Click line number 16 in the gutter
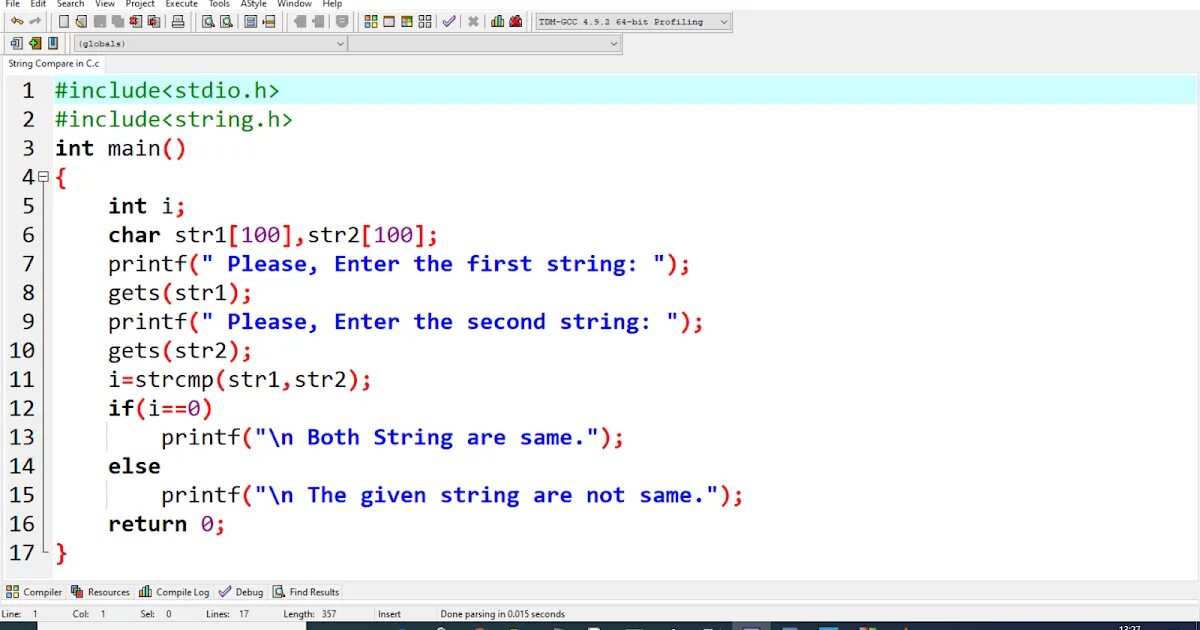The height and width of the screenshot is (630, 1200). (x=22, y=524)
